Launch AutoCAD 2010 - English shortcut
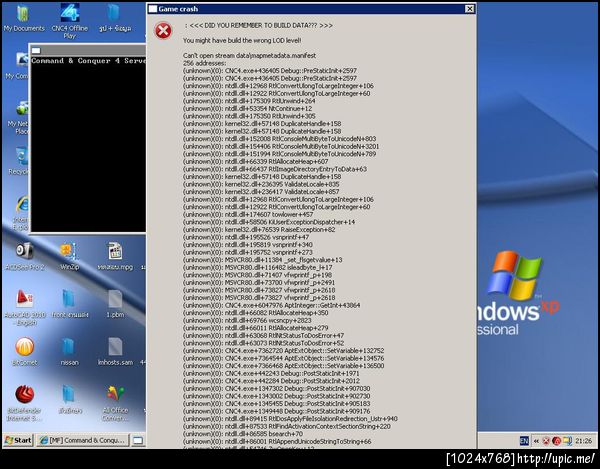The width and height of the screenshot is (600, 469). [x=25, y=308]
